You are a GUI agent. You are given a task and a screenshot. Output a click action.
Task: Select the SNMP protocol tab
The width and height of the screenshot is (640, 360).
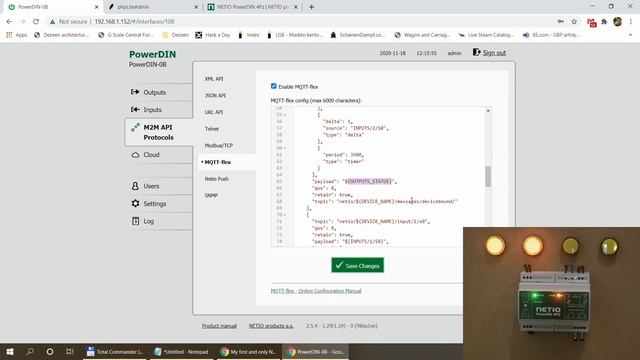[x=211, y=196]
